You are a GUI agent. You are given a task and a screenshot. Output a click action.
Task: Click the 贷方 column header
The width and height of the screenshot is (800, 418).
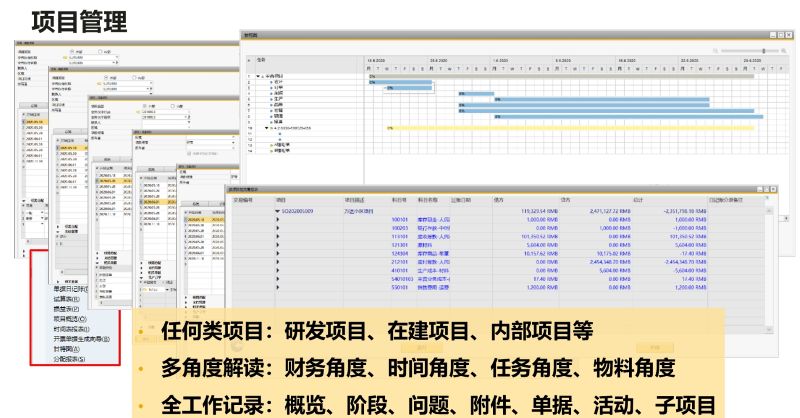pyautogui.click(x=566, y=200)
